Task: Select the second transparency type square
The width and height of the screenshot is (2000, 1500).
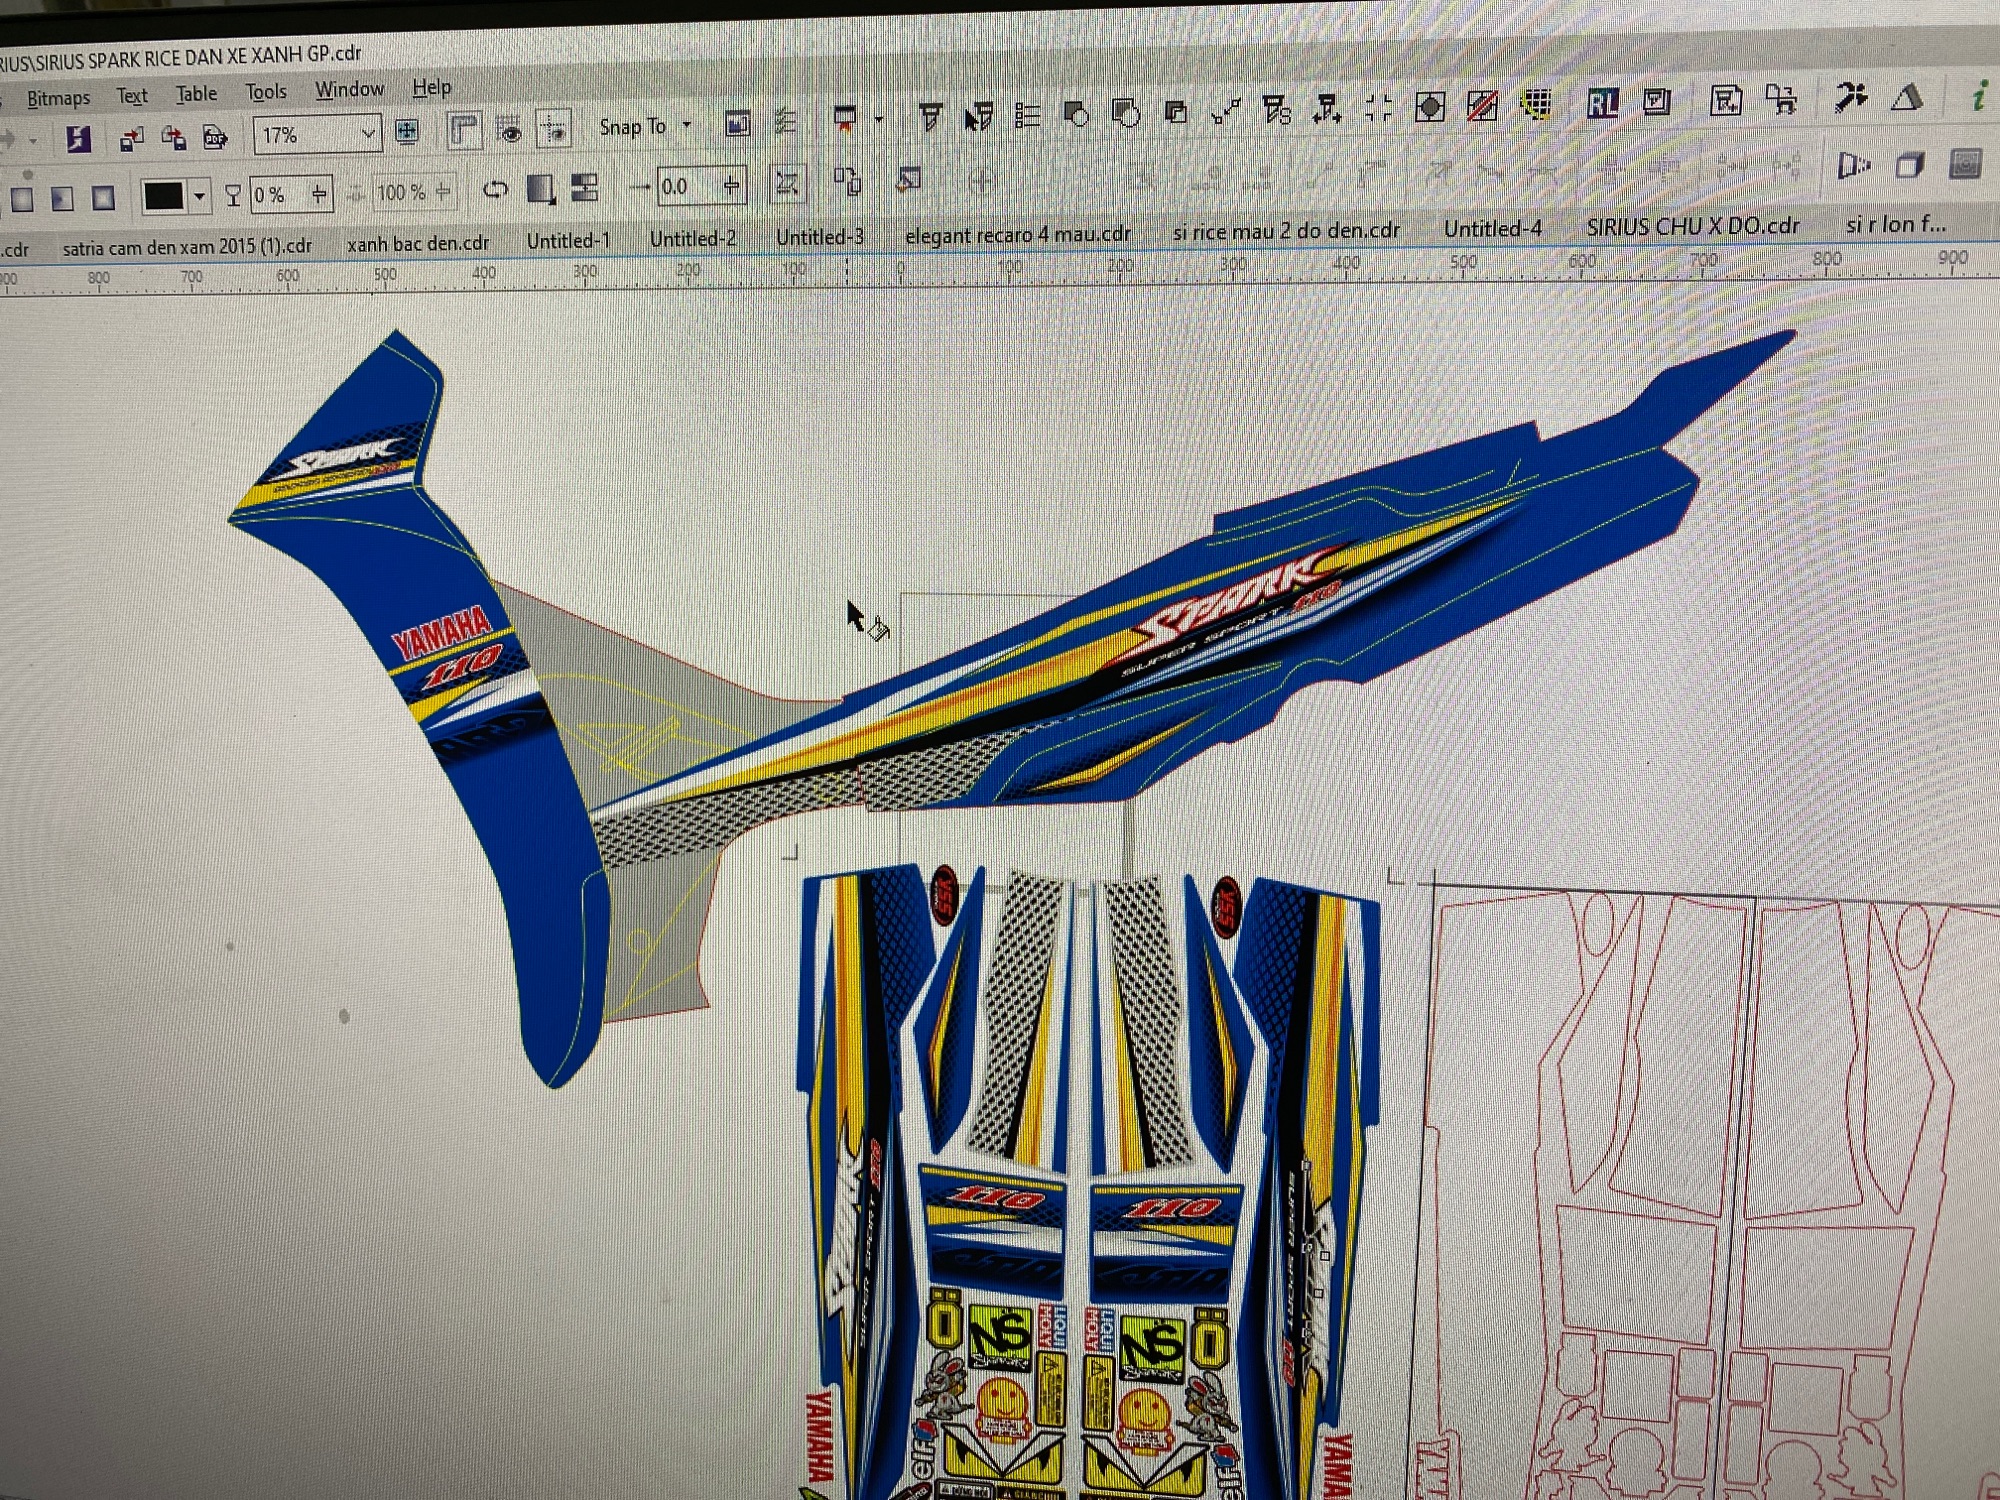Action: click(62, 198)
